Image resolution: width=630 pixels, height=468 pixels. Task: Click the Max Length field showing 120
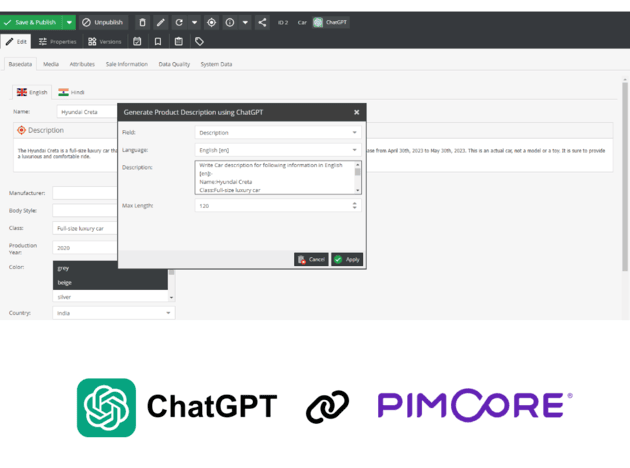click(278, 206)
